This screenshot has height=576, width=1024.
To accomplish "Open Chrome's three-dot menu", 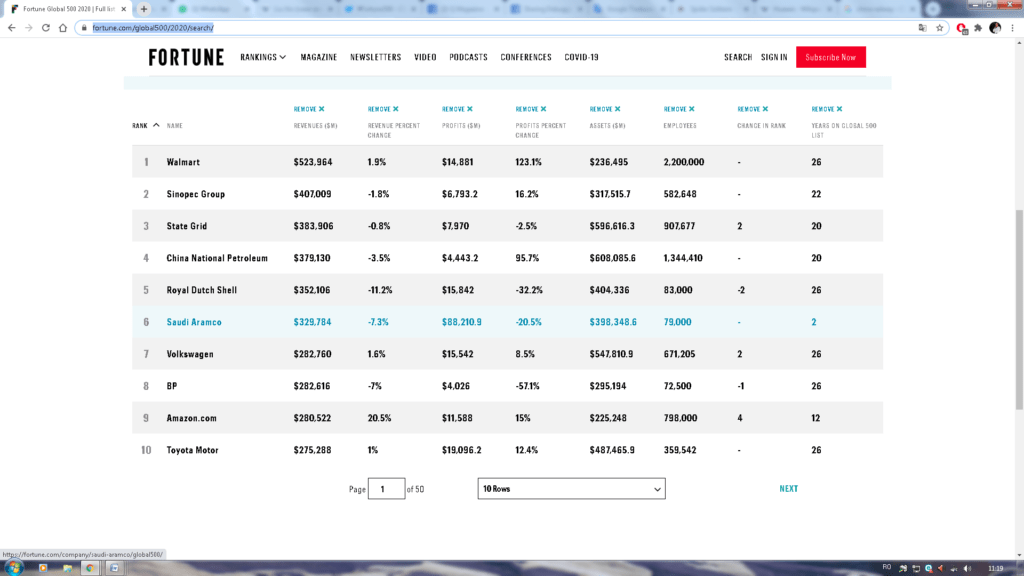I will (x=1012, y=28).
